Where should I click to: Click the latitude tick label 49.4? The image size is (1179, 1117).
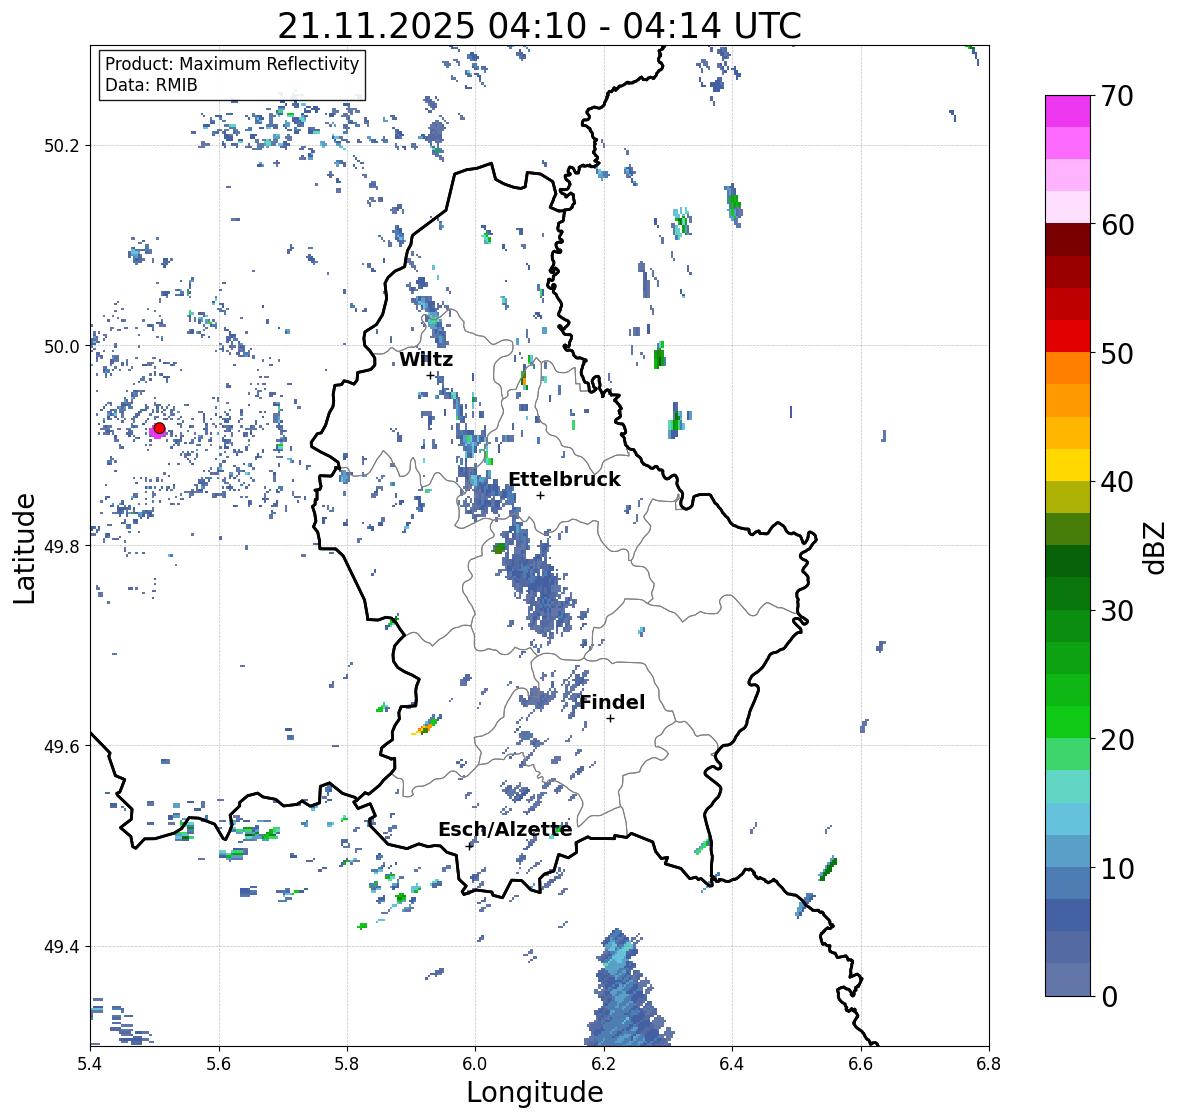(x=62, y=947)
